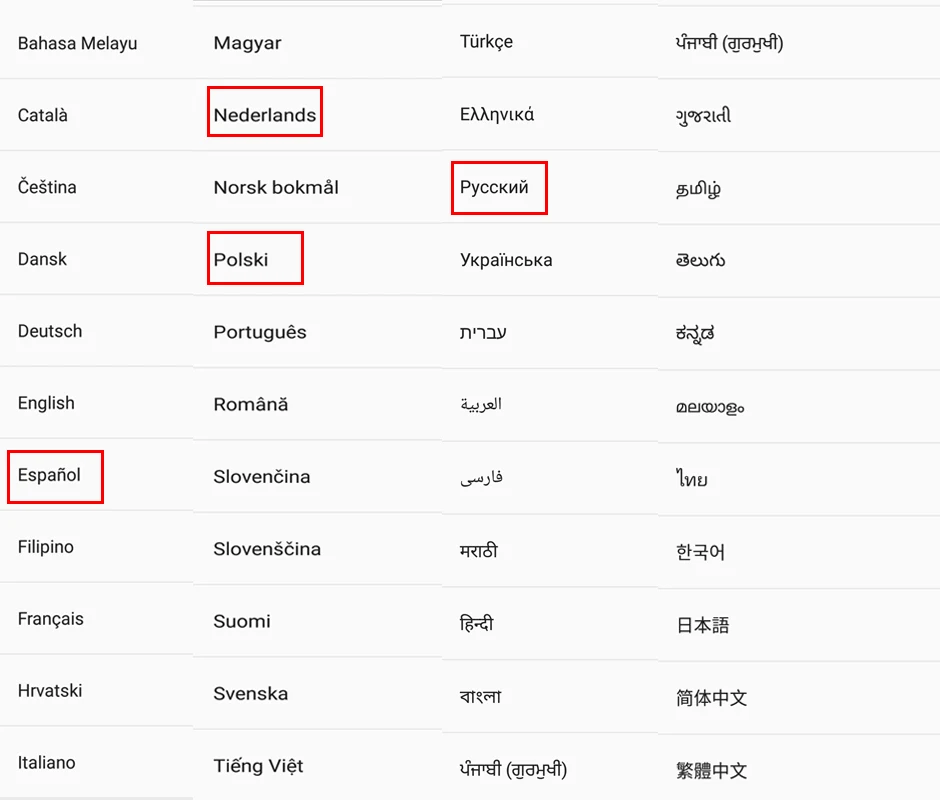Select Magyar from the list
Viewport: 940px width, 800px height.
coord(247,43)
